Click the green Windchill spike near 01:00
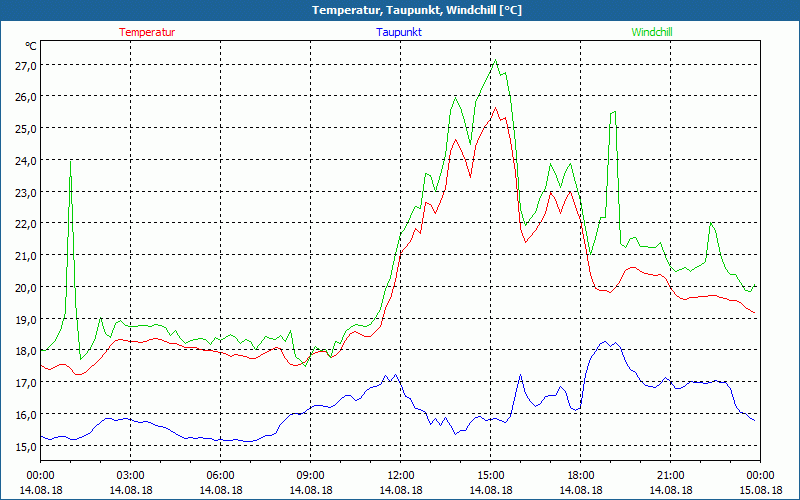 [70, 162]
